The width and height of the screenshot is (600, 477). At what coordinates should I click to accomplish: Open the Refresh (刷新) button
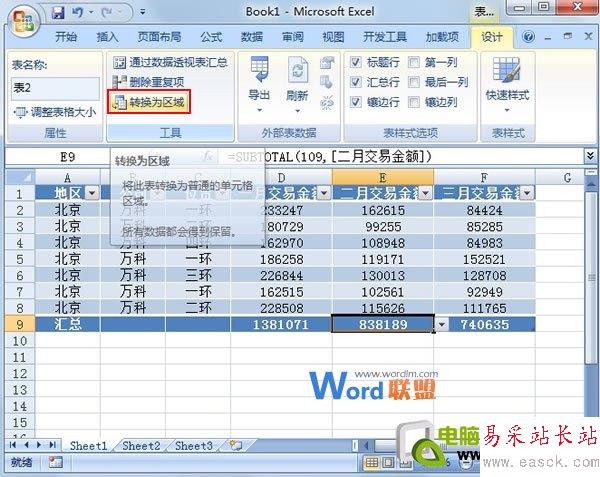click(x=297, y=85)
